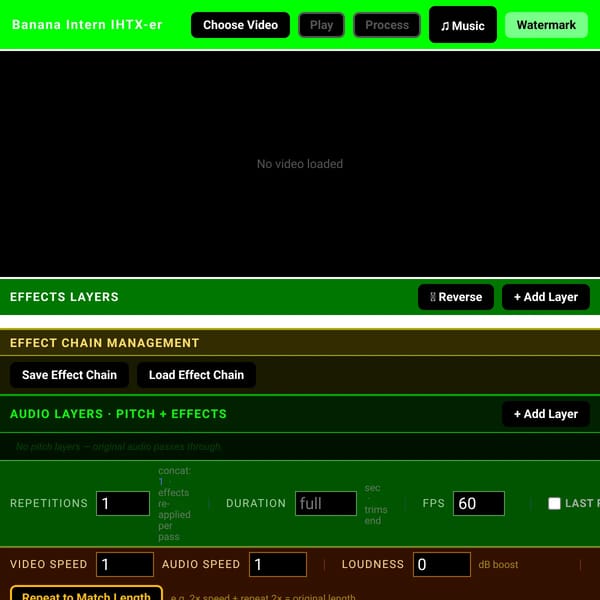Screen dimensions: 600x600
Task: Click Load Effect Chain
Action: tap(196, 375)
